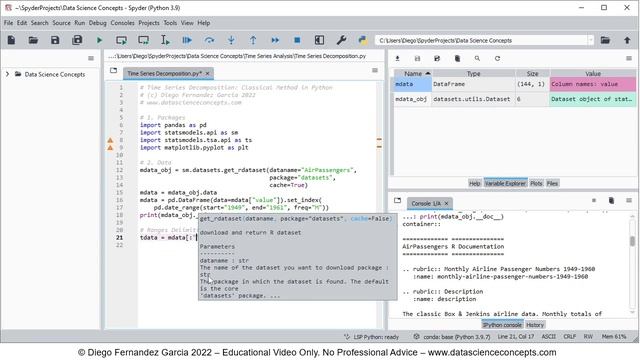The width and height of the screenshot is (640, 360).
Task: Save all files icon
Action: (x=77, y=40)
